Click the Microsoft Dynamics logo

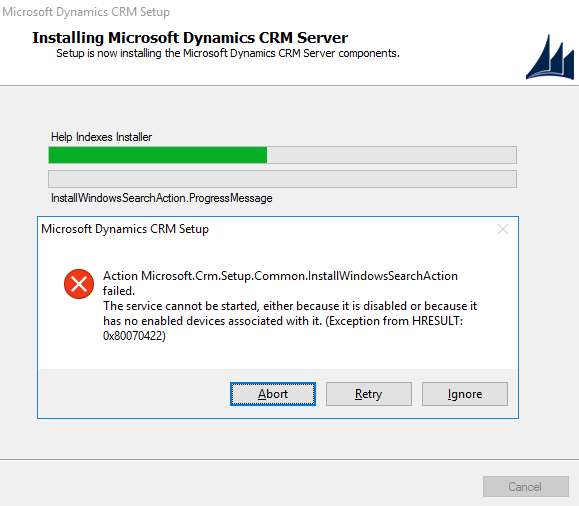tap(550, 57)
